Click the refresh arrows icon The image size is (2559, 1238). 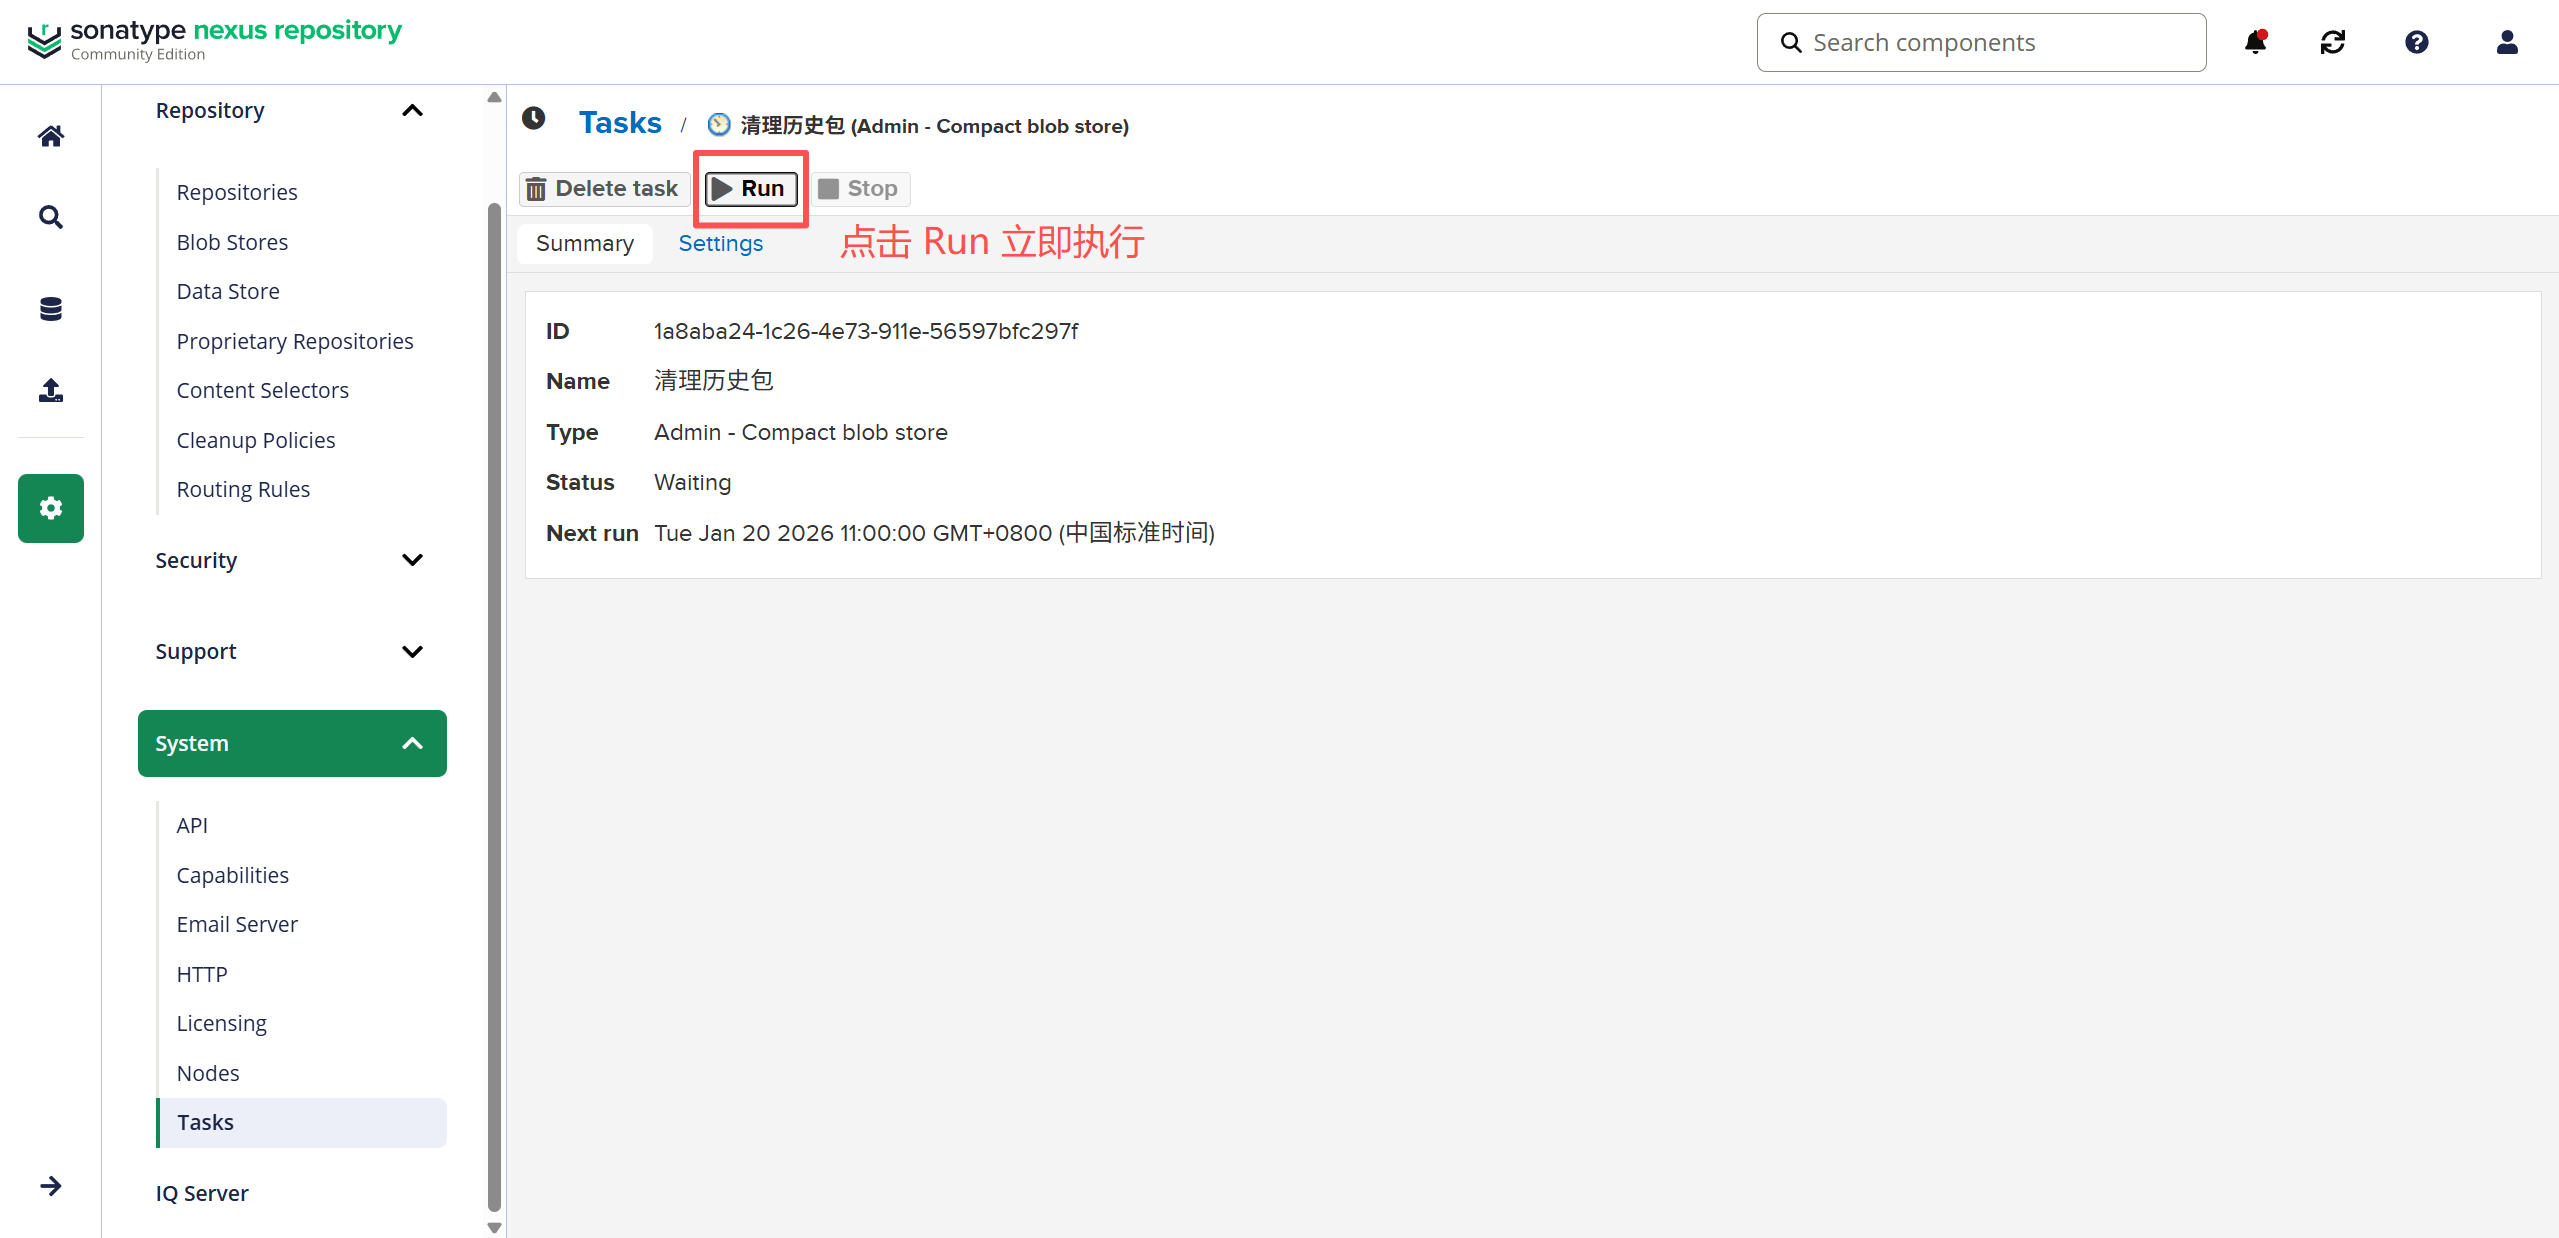point(2333,42)
